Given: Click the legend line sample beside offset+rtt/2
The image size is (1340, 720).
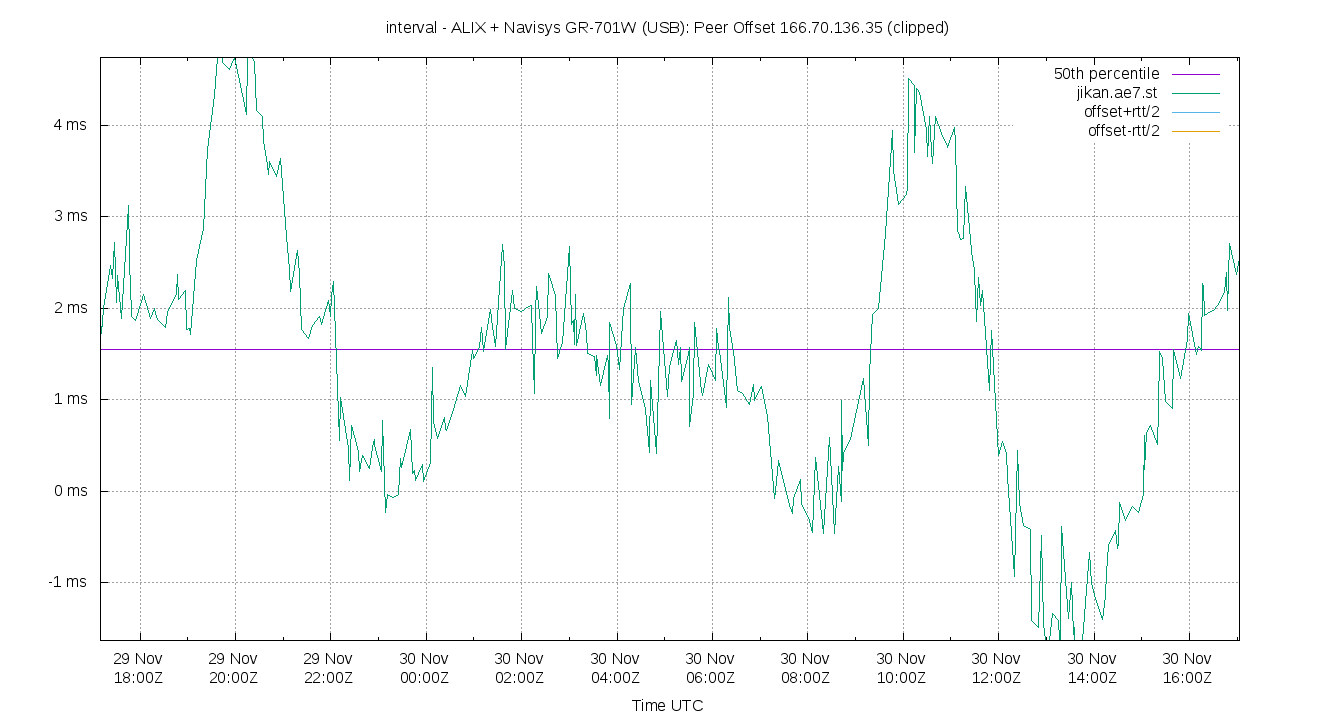Looking at the screenshot, I should click(1194, 112).
